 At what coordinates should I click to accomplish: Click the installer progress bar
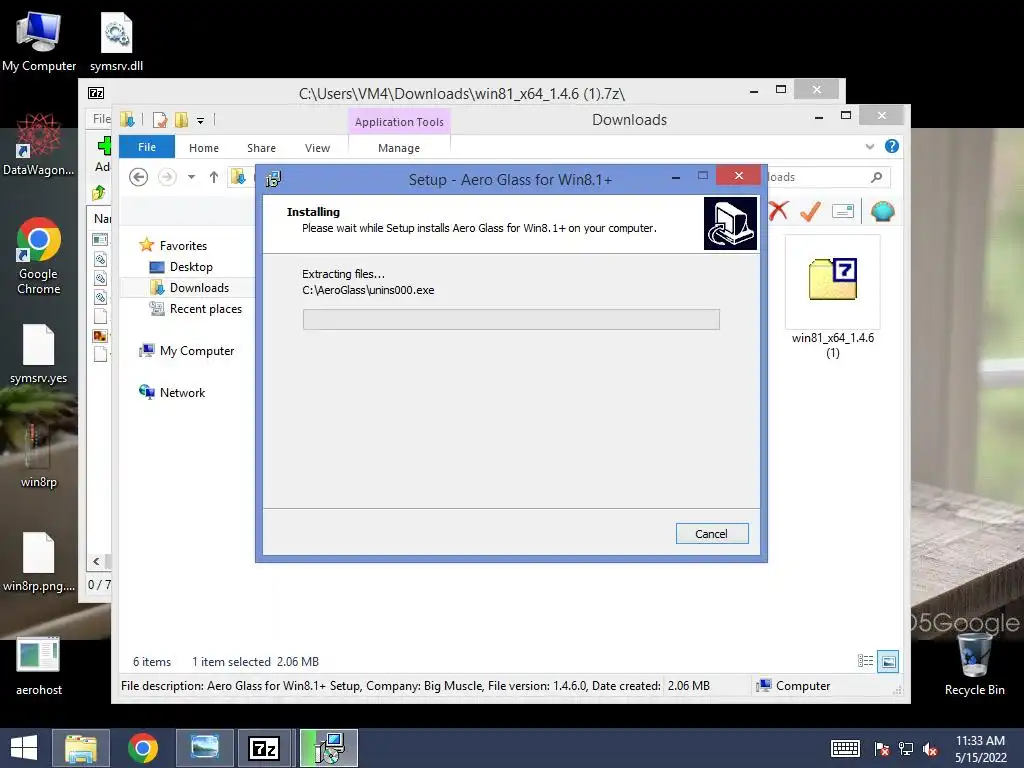point(511,319)
